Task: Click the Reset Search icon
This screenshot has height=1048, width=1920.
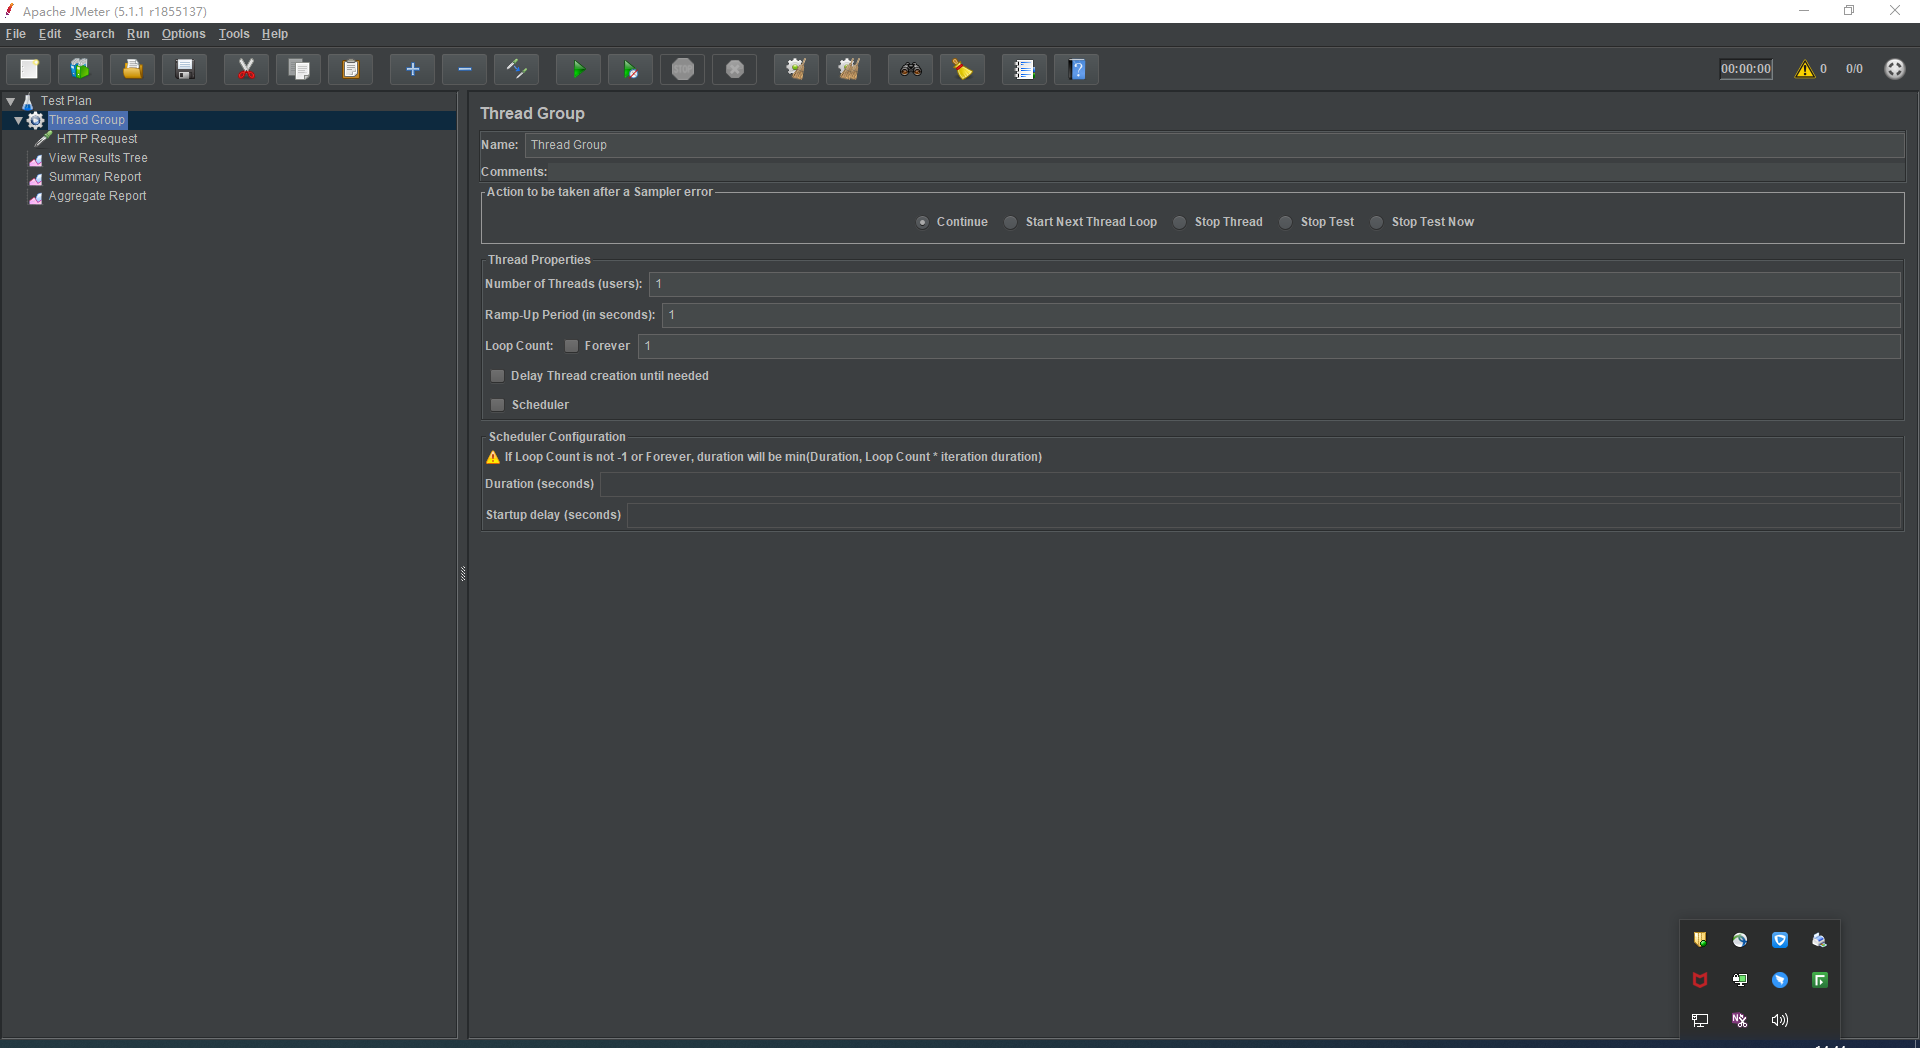Action: pos(962,69)
